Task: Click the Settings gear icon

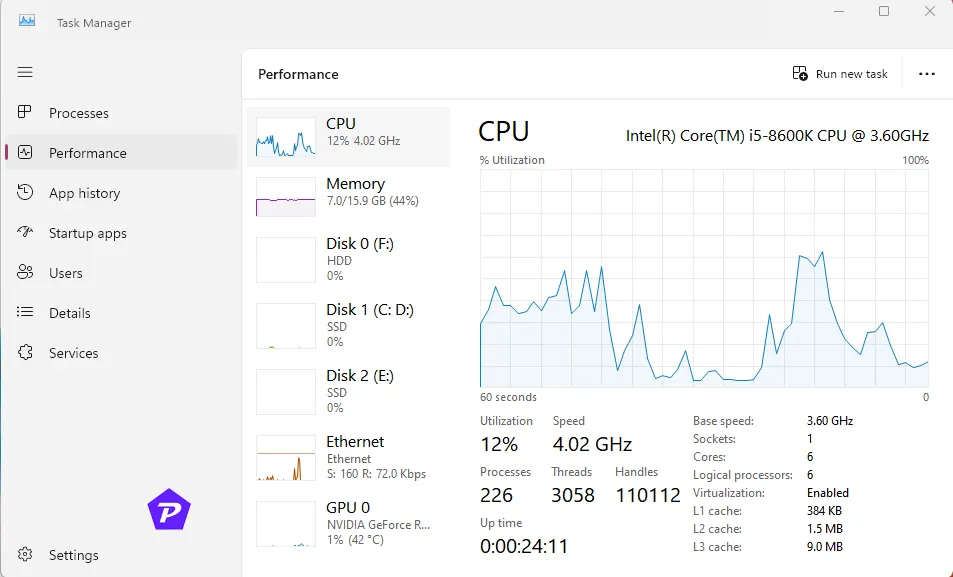Action: (x=26, y=555)
